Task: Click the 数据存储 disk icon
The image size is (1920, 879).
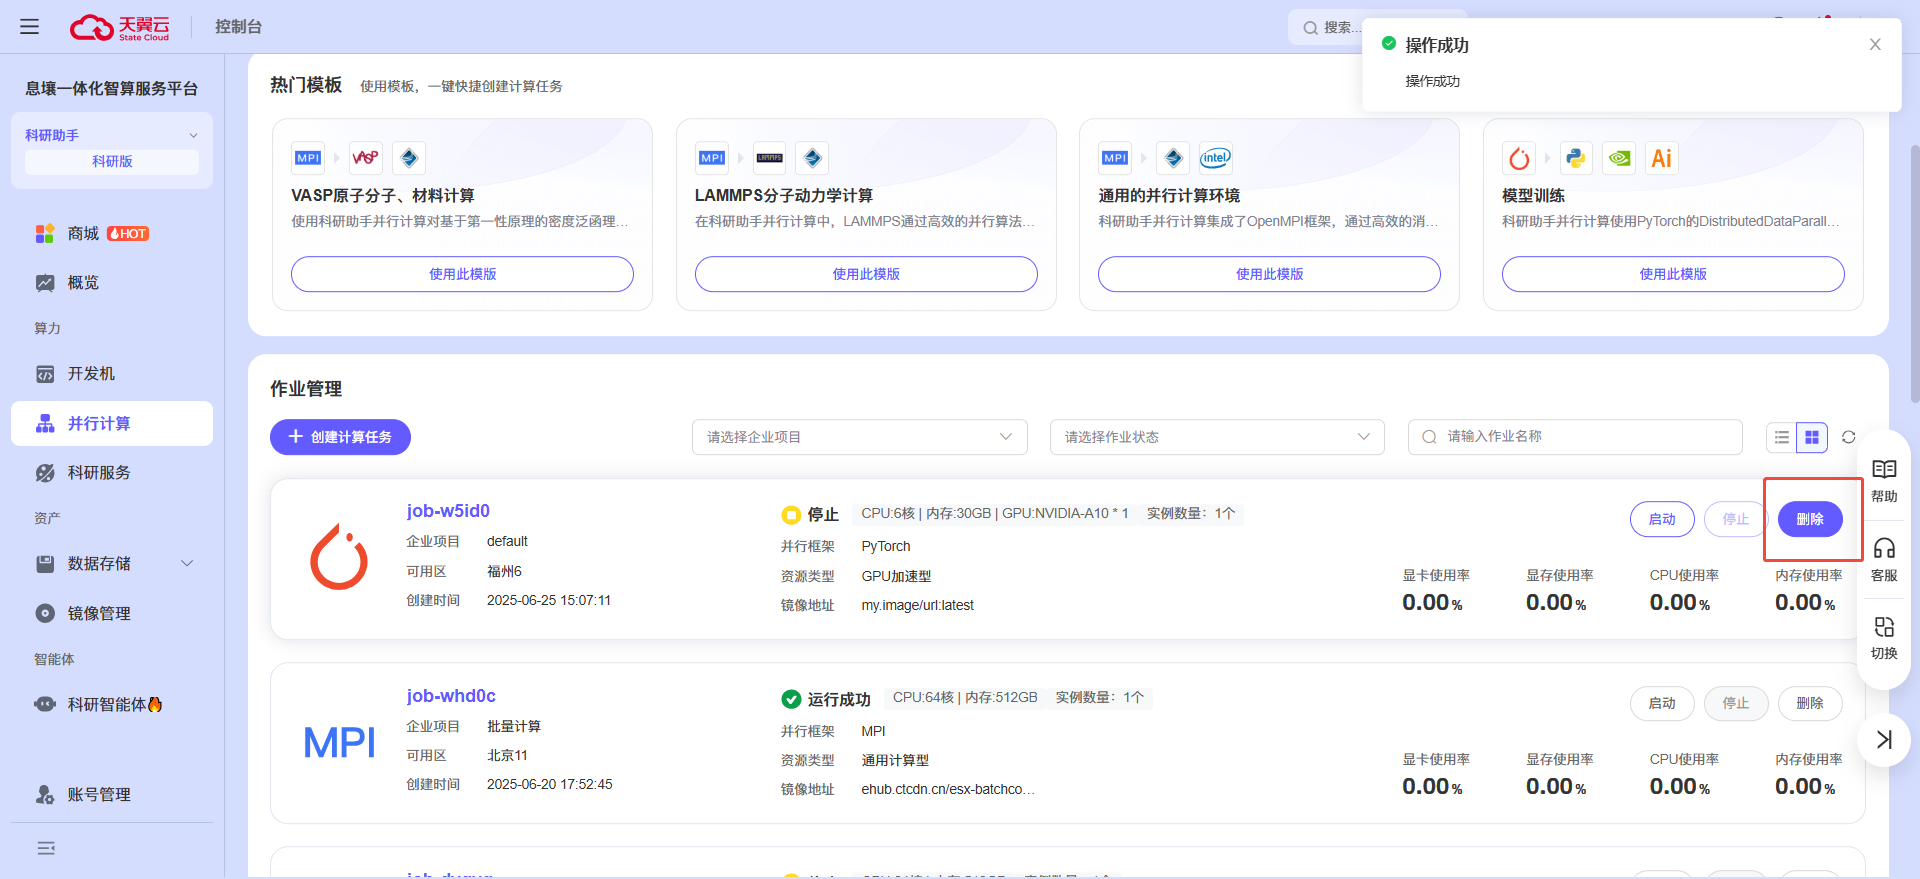Action: click(x=45, y=564)
